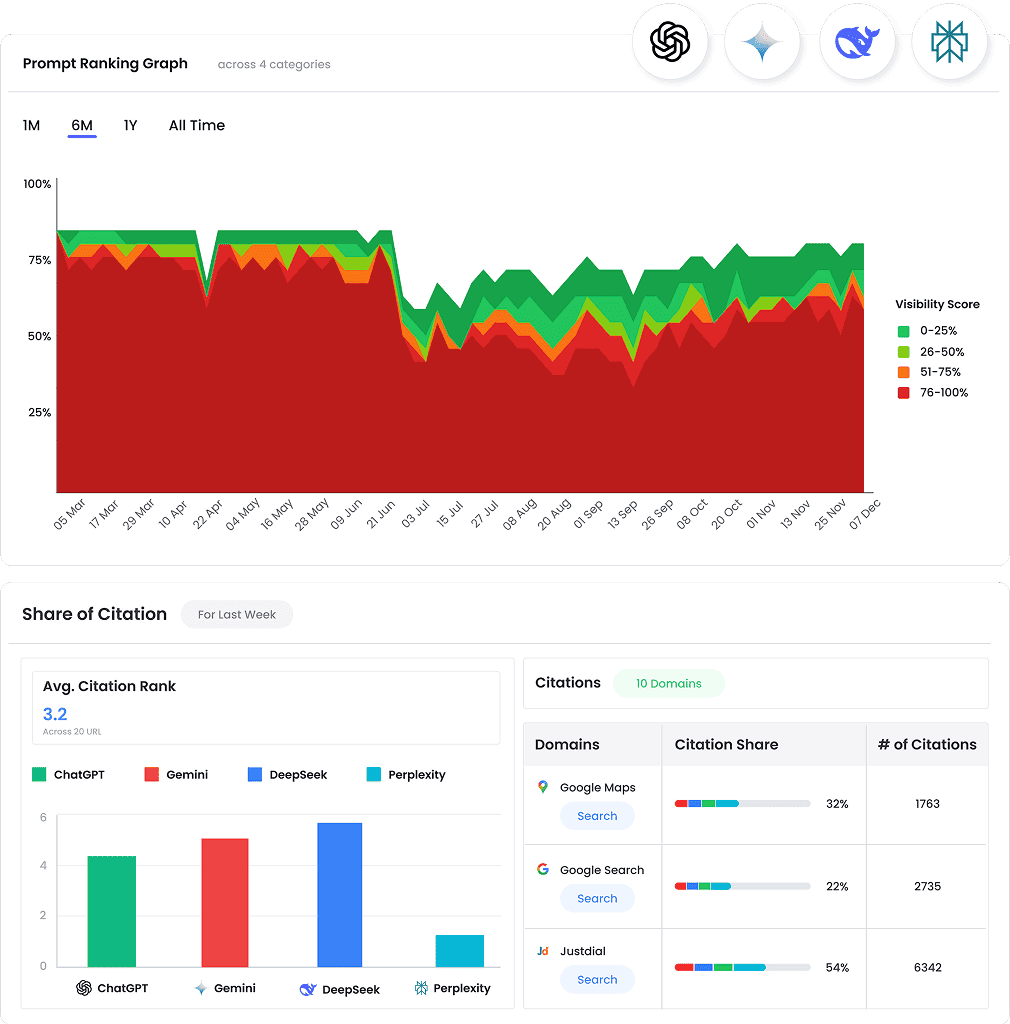Switch to the 1Y time range tab
Screen dimensions: 1010x1024
pos(130,125)
